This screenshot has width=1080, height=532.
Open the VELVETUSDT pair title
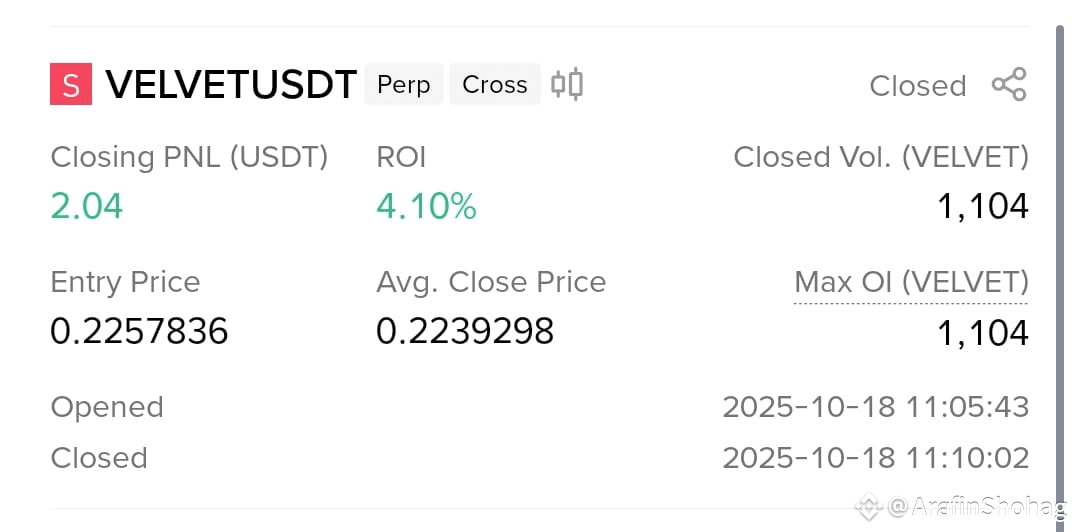[x=231, y=85]
